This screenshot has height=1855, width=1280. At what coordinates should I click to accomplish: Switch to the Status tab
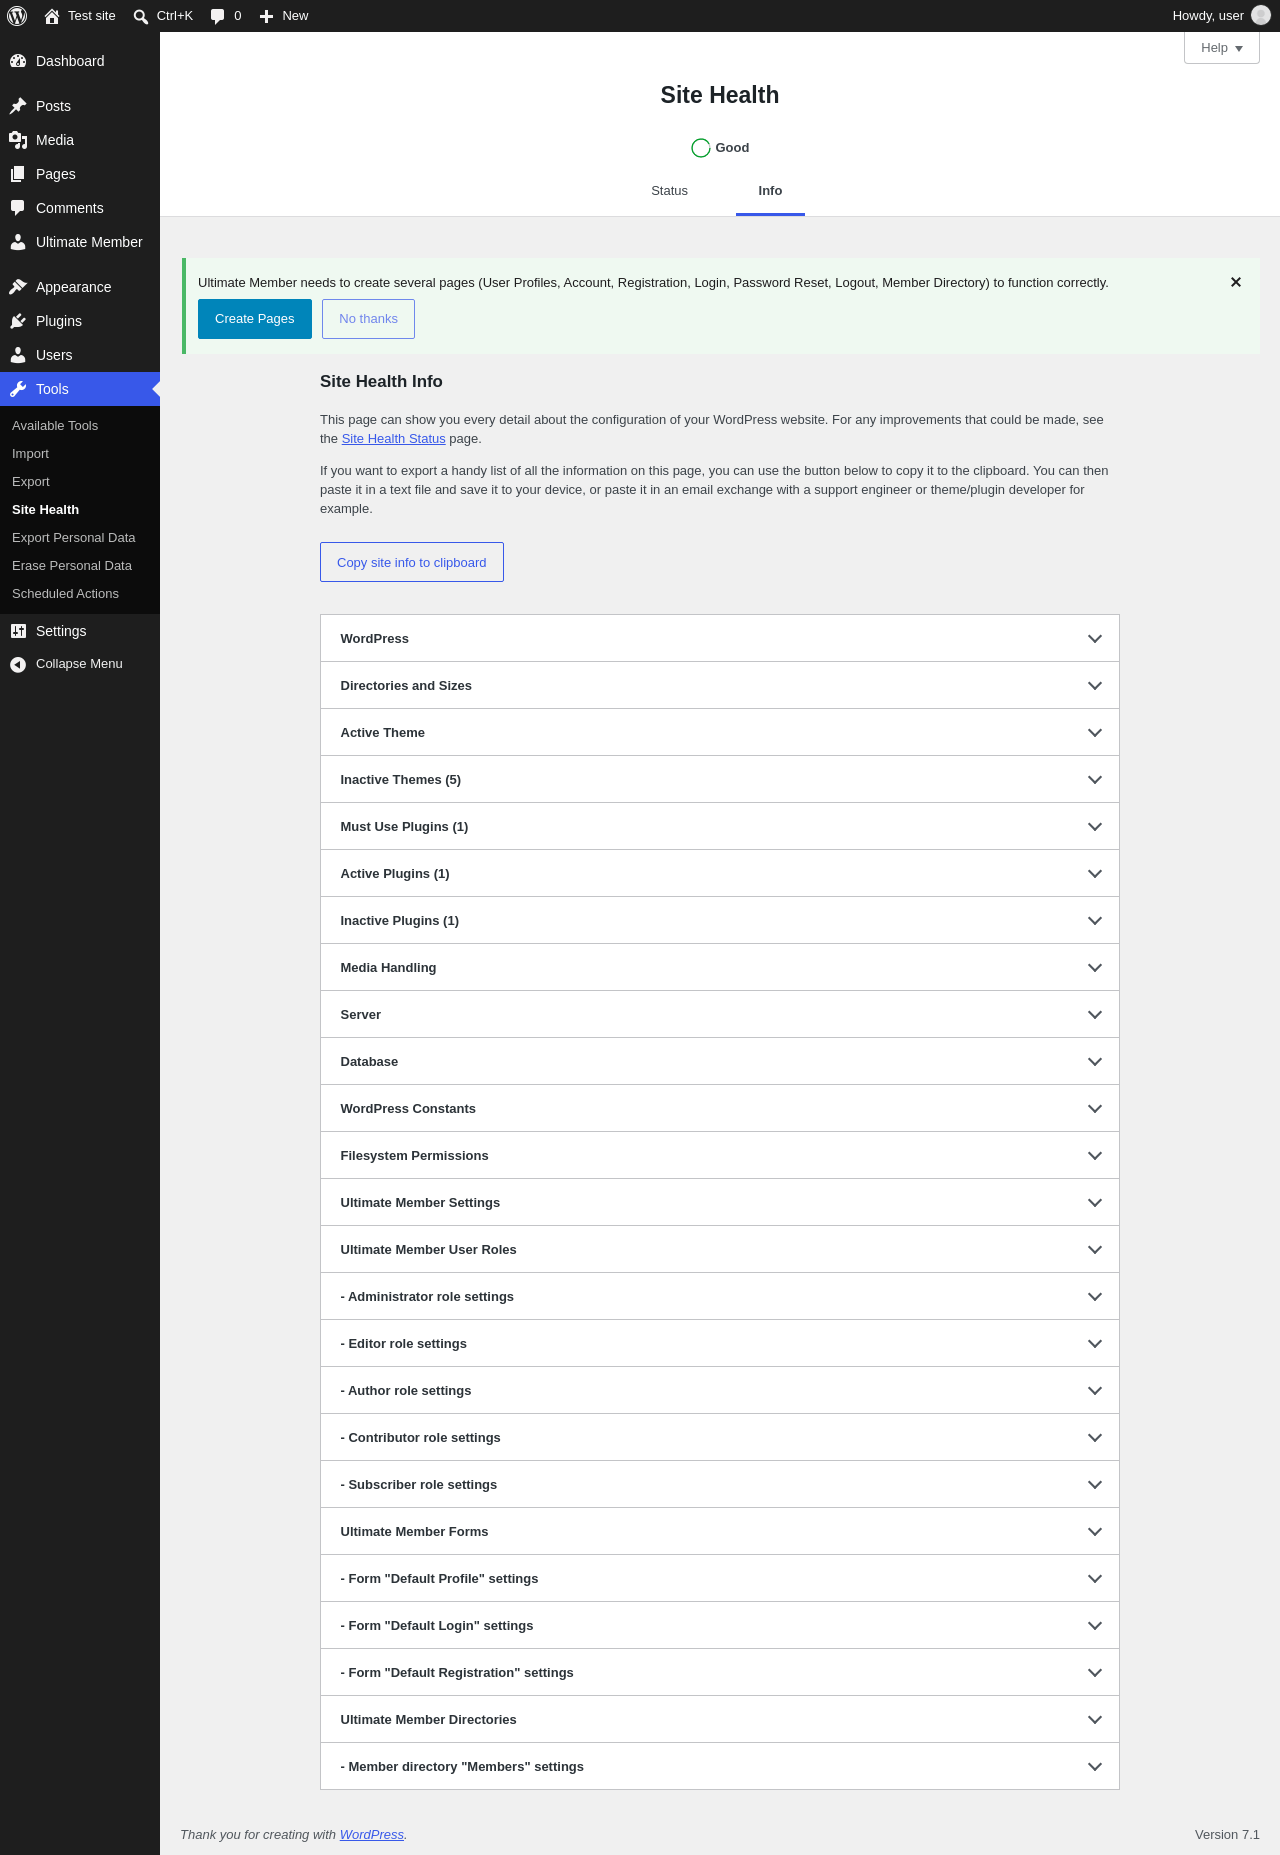669,191
